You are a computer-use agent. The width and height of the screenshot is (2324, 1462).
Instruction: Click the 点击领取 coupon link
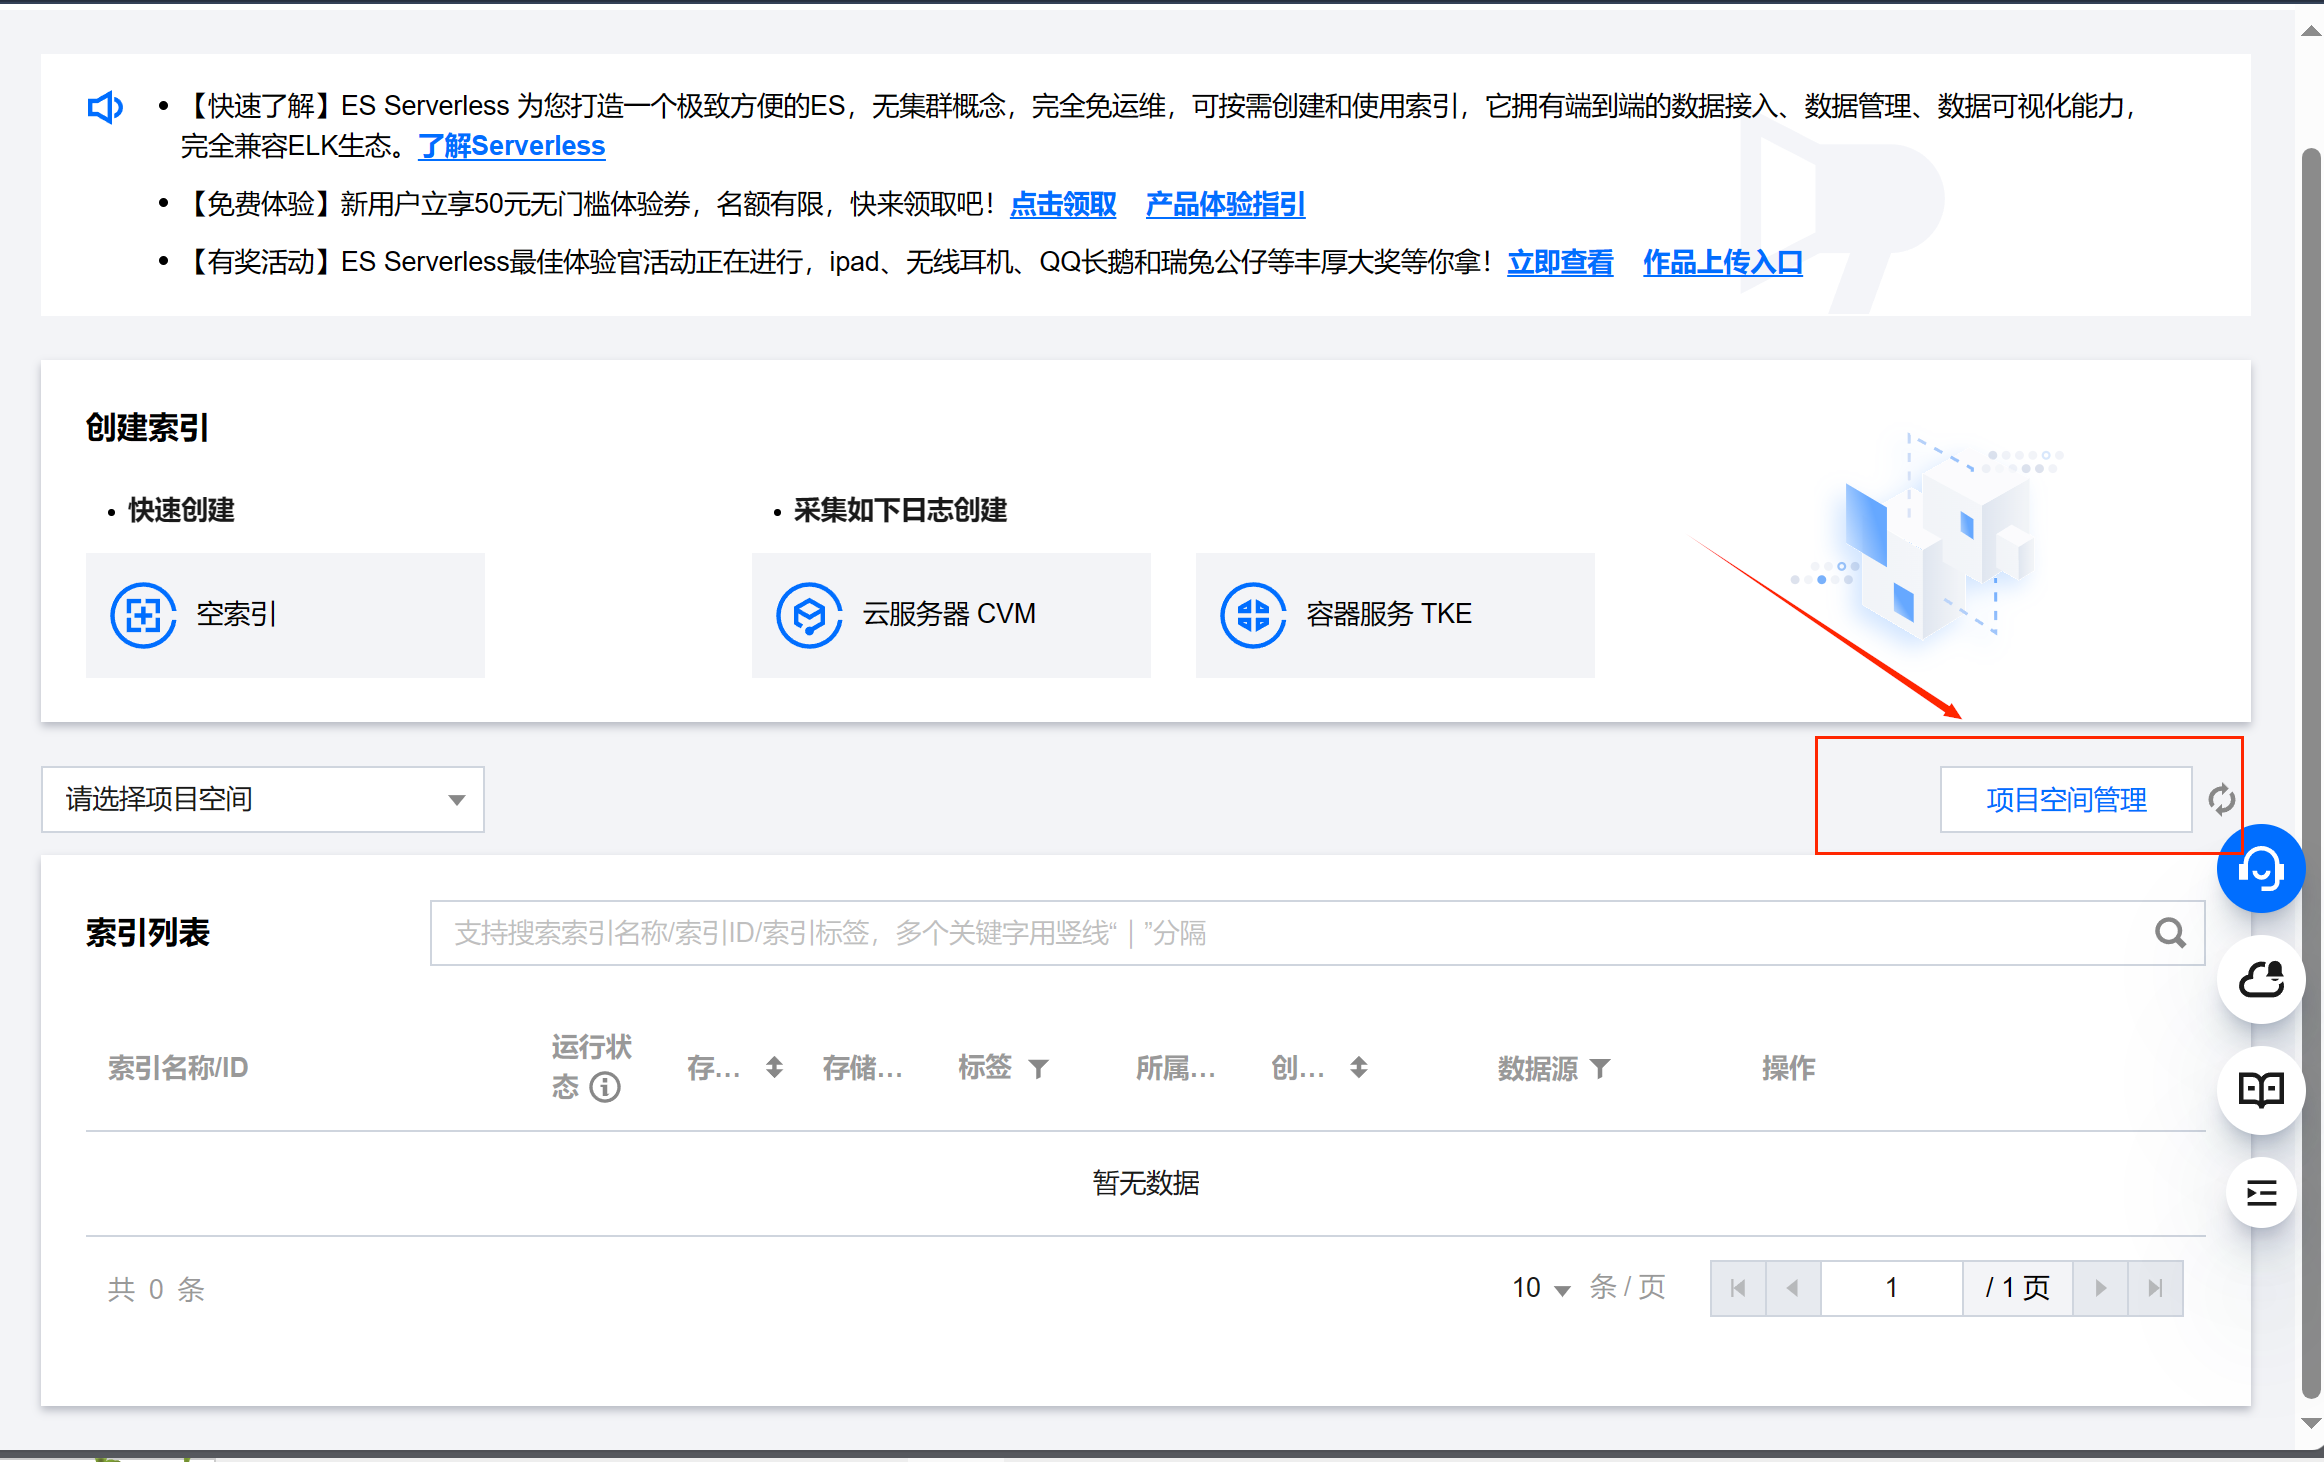tap(1062, 204)
